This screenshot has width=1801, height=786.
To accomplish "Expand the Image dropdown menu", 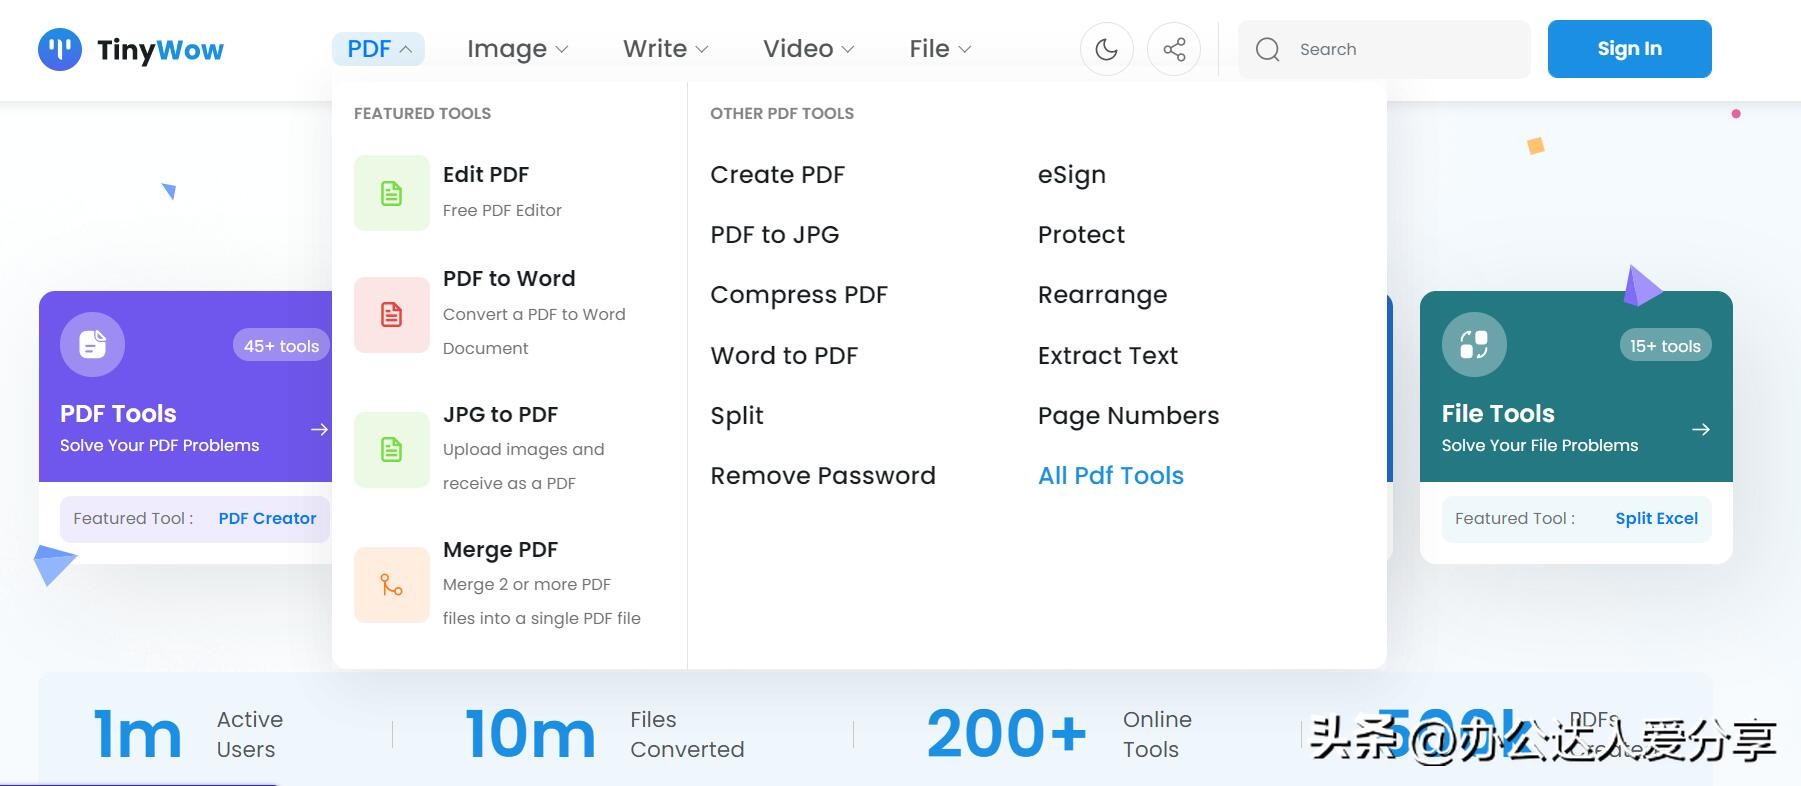I will coord(517,49).
